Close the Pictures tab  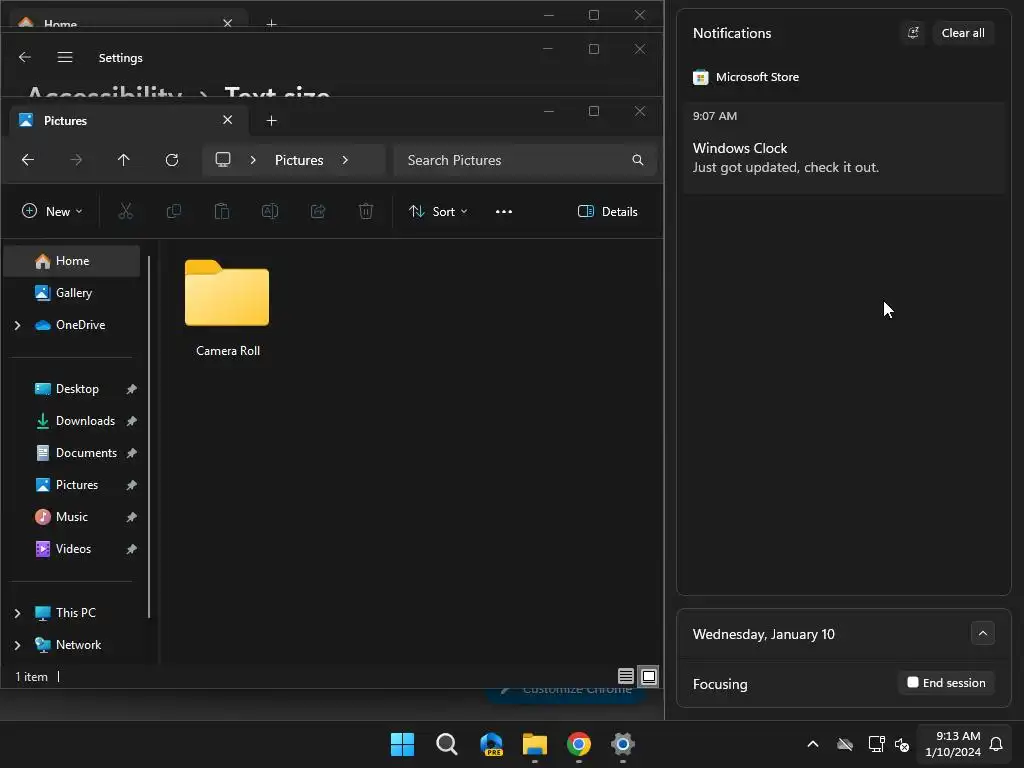[227, 120]
